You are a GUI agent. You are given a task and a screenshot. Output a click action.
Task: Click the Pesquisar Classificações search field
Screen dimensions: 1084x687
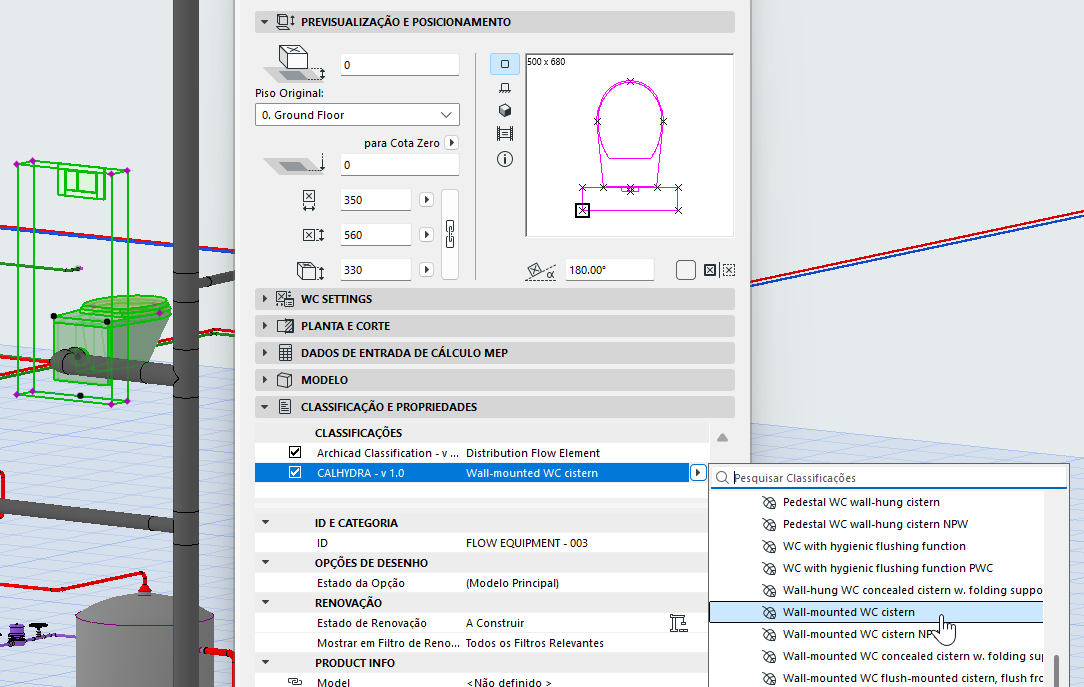(890, 478)
